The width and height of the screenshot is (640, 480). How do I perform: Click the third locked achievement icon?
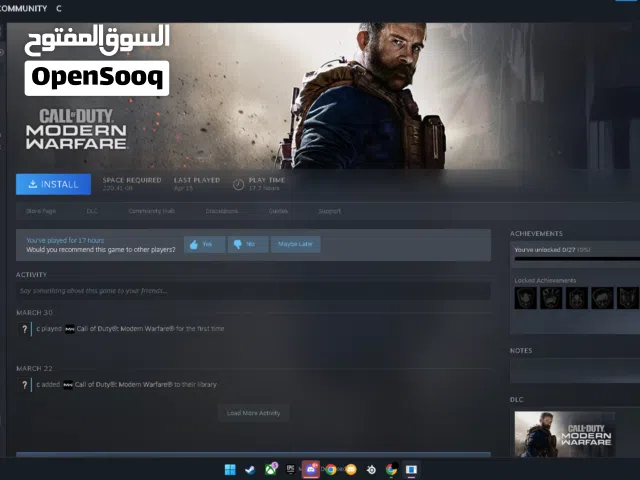(577, 298)
